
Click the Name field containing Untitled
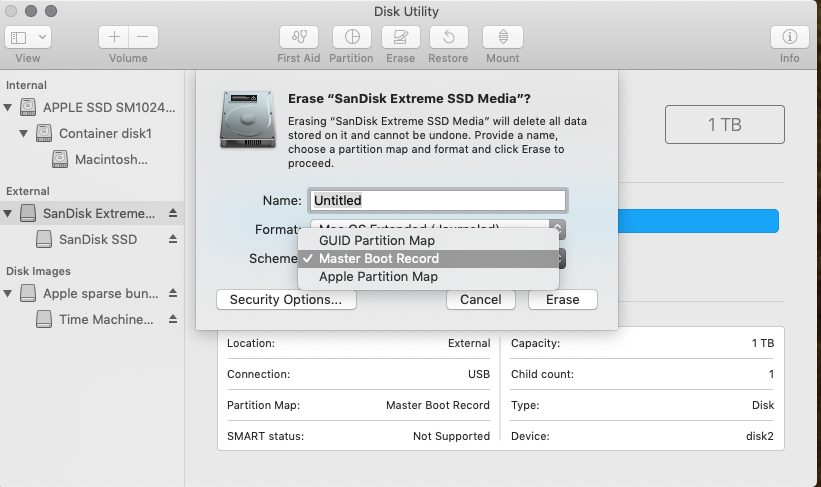438,201
